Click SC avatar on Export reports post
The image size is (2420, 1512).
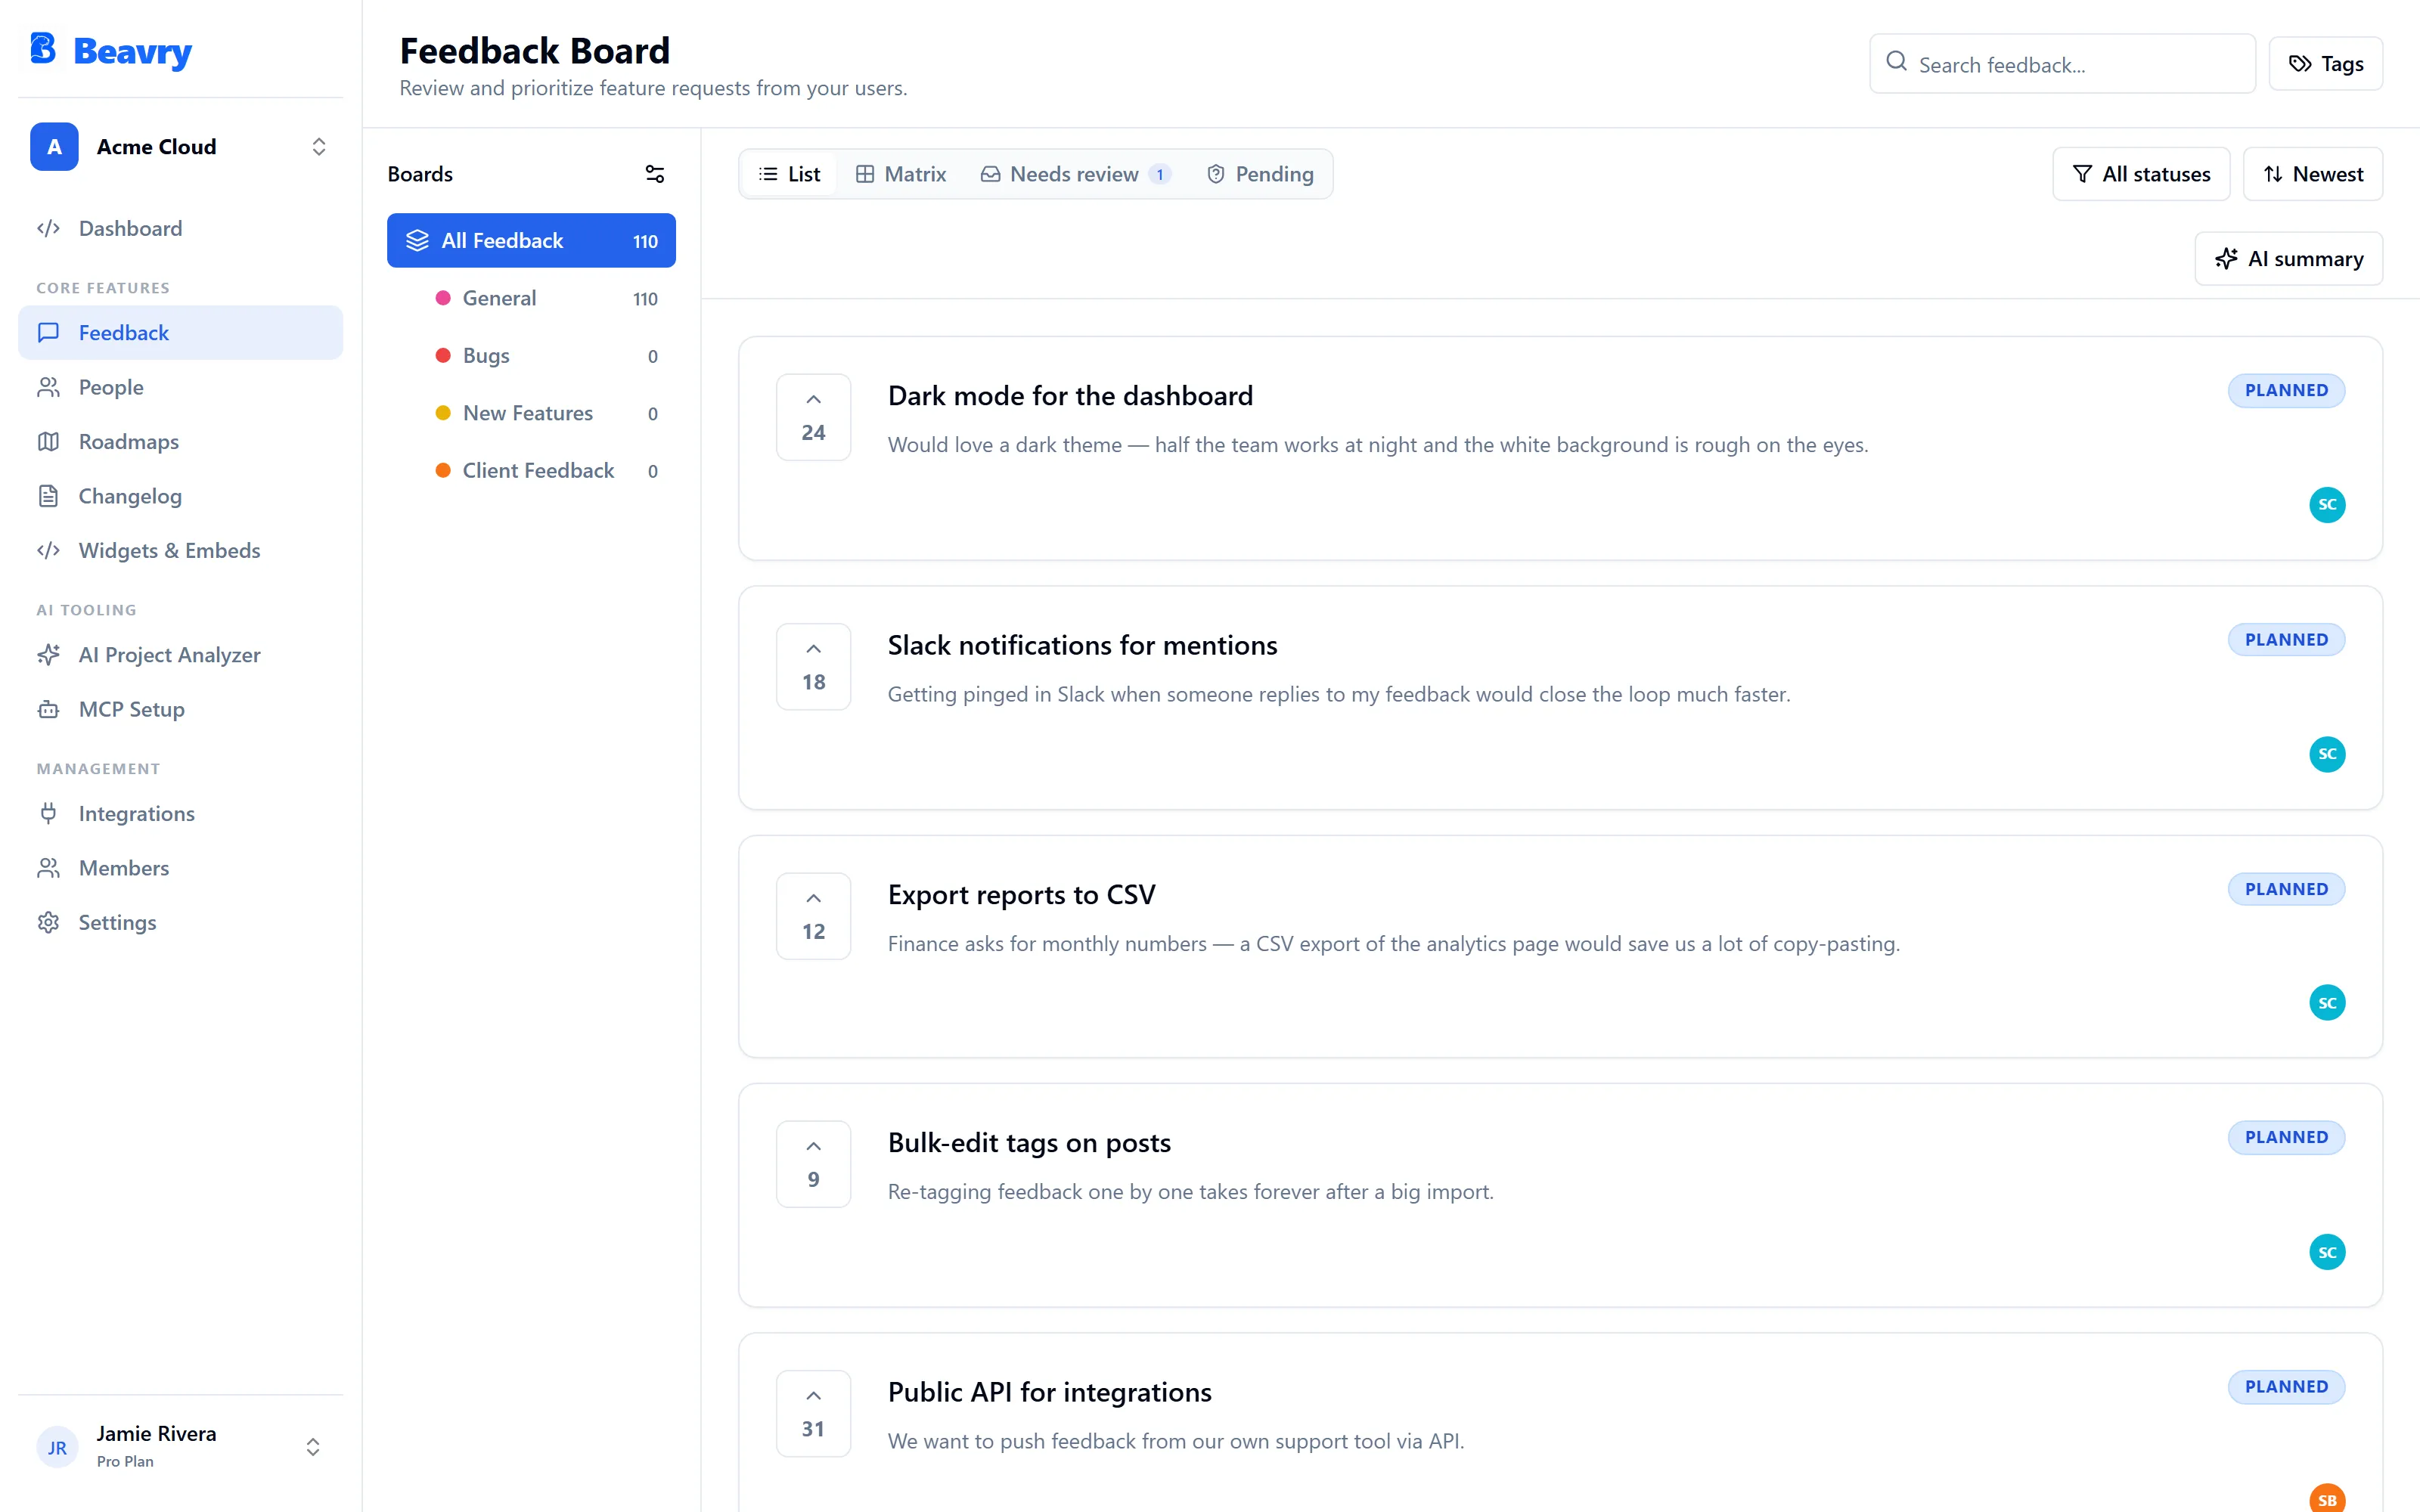click(x=2327, y=1003)
